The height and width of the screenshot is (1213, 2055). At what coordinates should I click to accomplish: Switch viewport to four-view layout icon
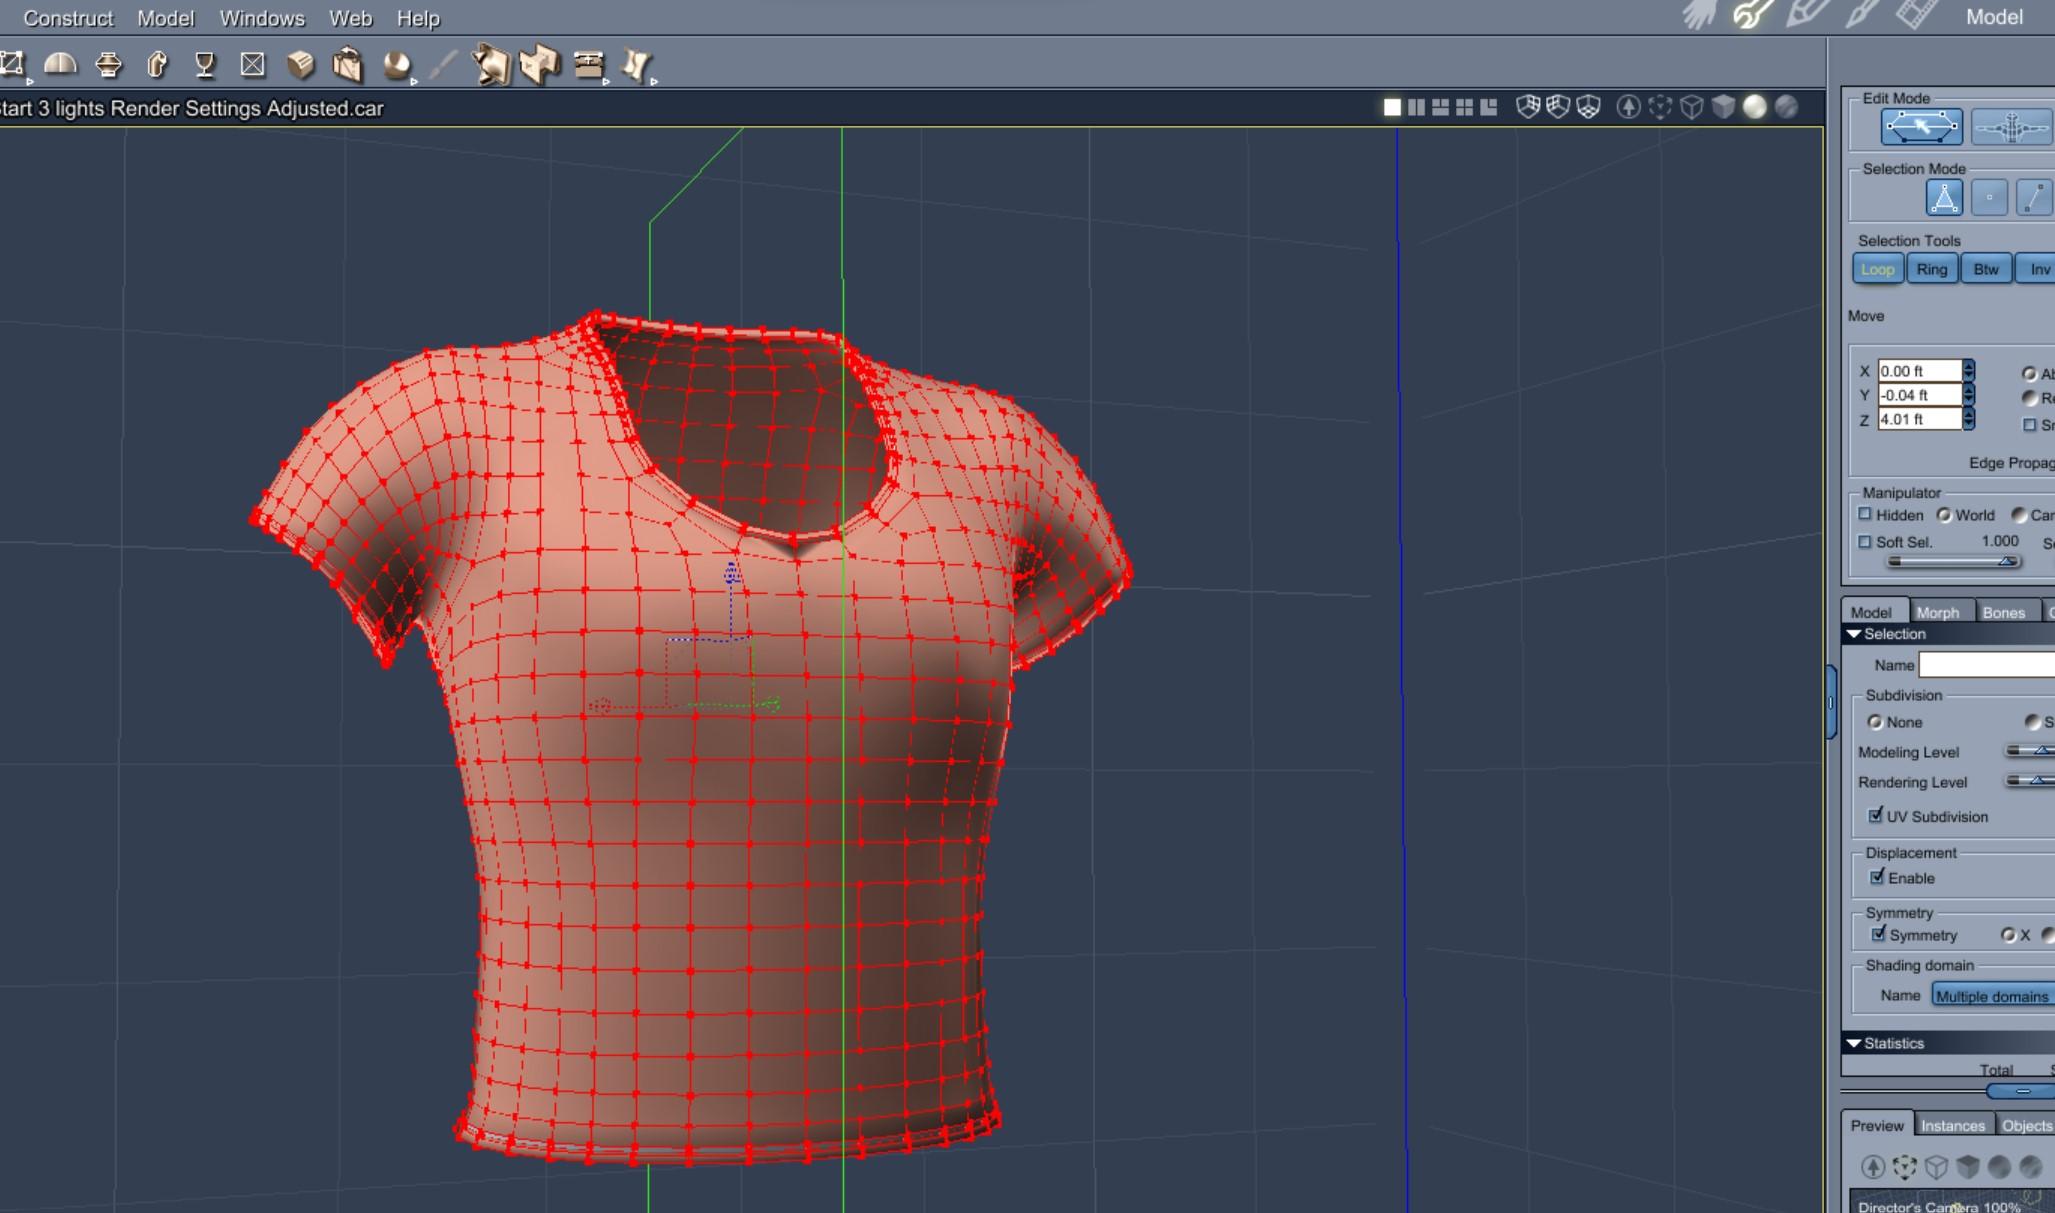[x=1465, y=107]
